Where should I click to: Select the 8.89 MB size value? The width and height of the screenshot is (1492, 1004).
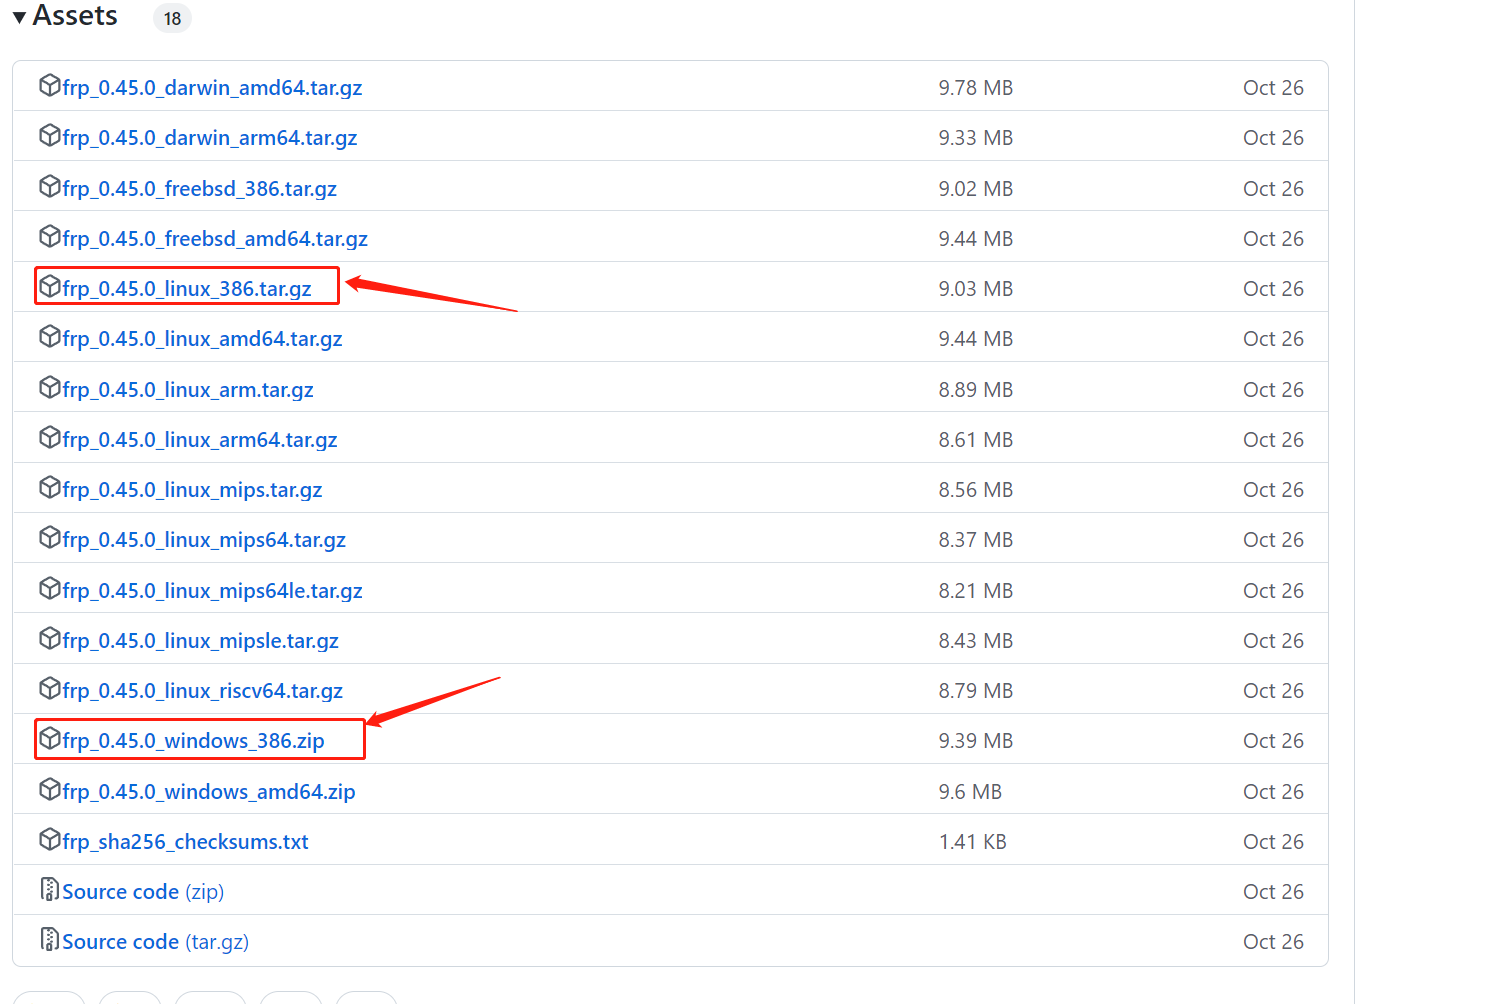point(975,390)
